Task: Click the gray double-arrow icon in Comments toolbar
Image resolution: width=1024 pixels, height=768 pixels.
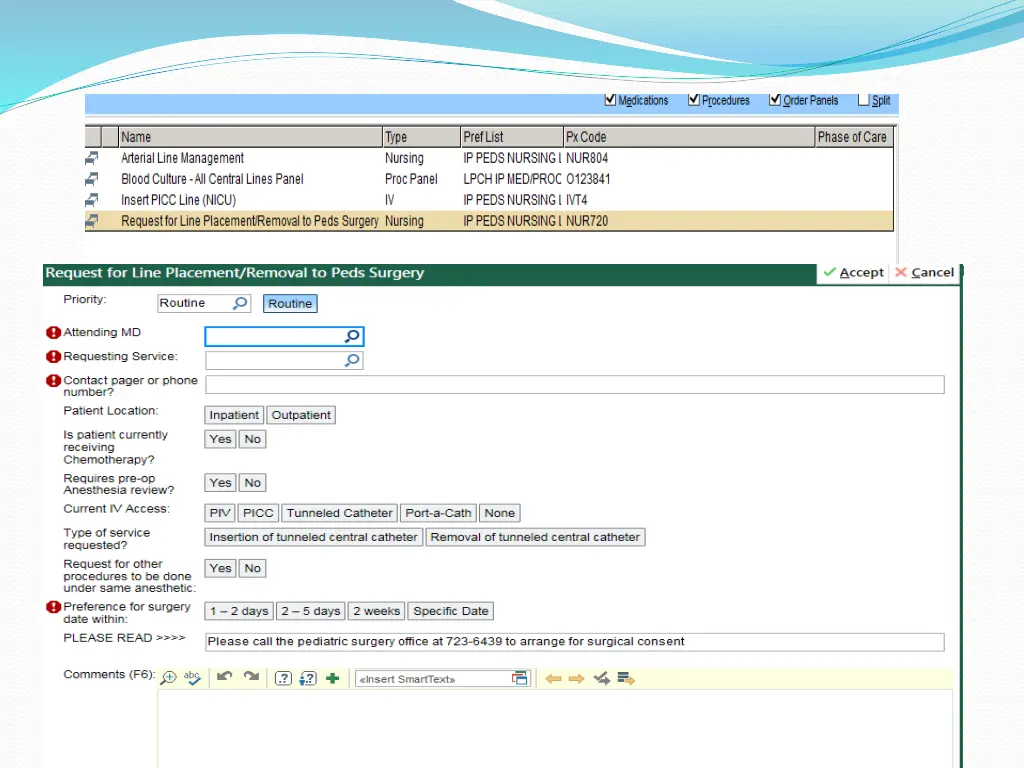Action: [601, 679]
